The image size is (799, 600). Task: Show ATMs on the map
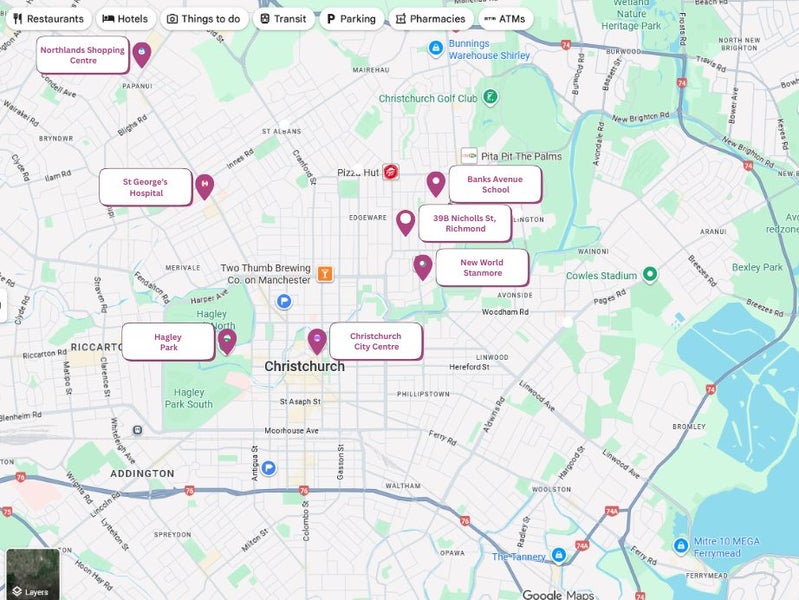tap(504, 19)
